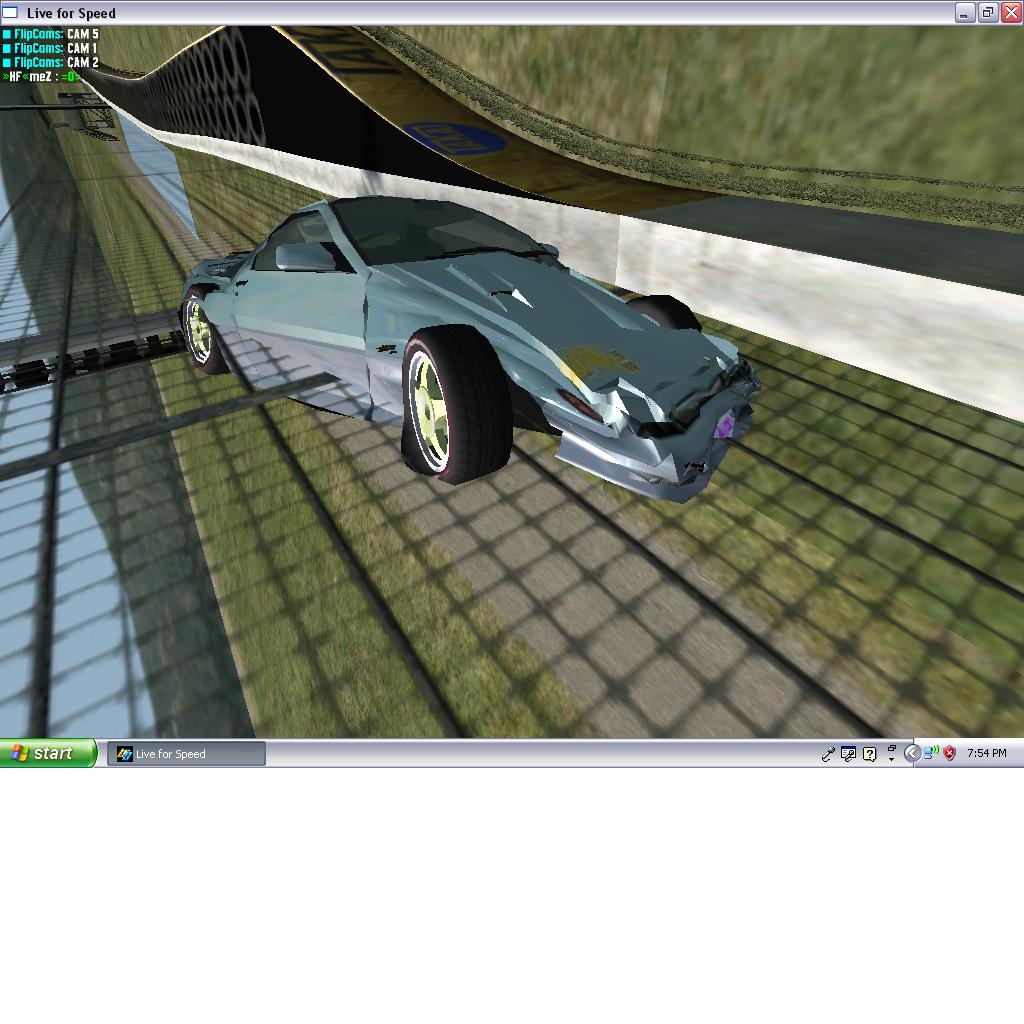Click the Live for Speed title bar text
Screen dimensions: 1024x1024
point(71,13)
